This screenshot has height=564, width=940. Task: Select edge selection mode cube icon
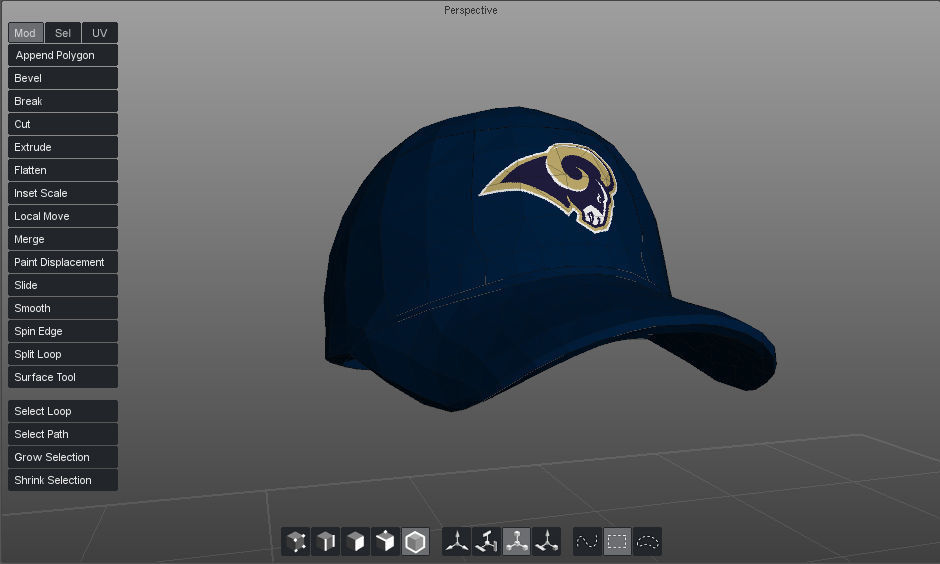(326, 541)
